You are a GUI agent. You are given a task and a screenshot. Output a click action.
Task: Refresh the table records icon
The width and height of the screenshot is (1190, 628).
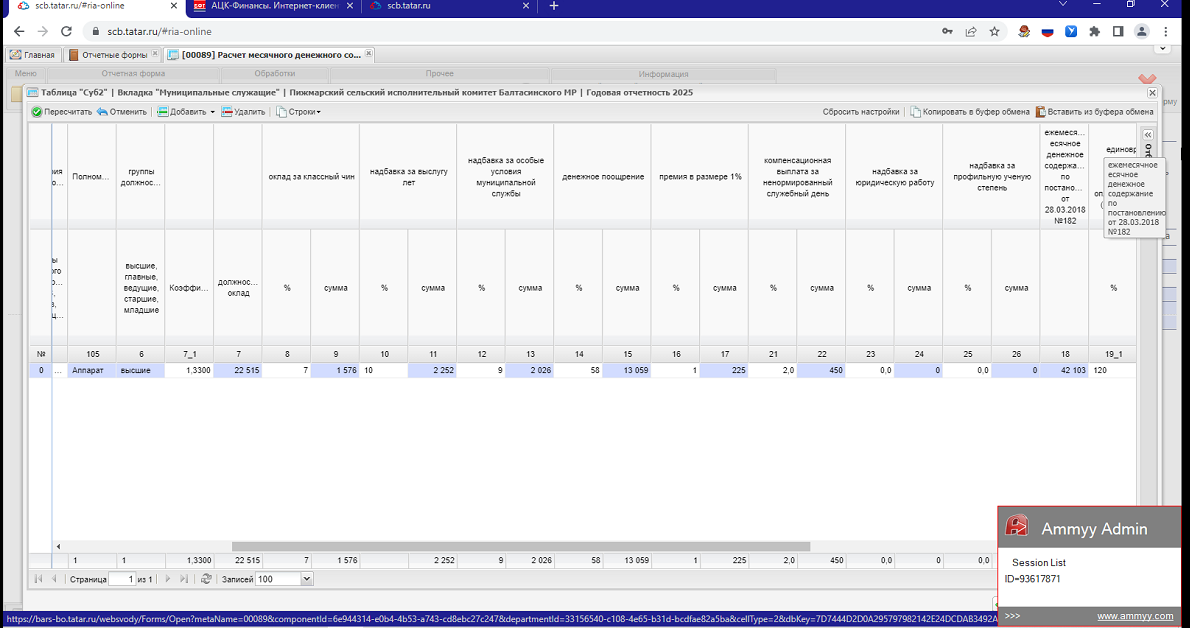tap(206, 579)
